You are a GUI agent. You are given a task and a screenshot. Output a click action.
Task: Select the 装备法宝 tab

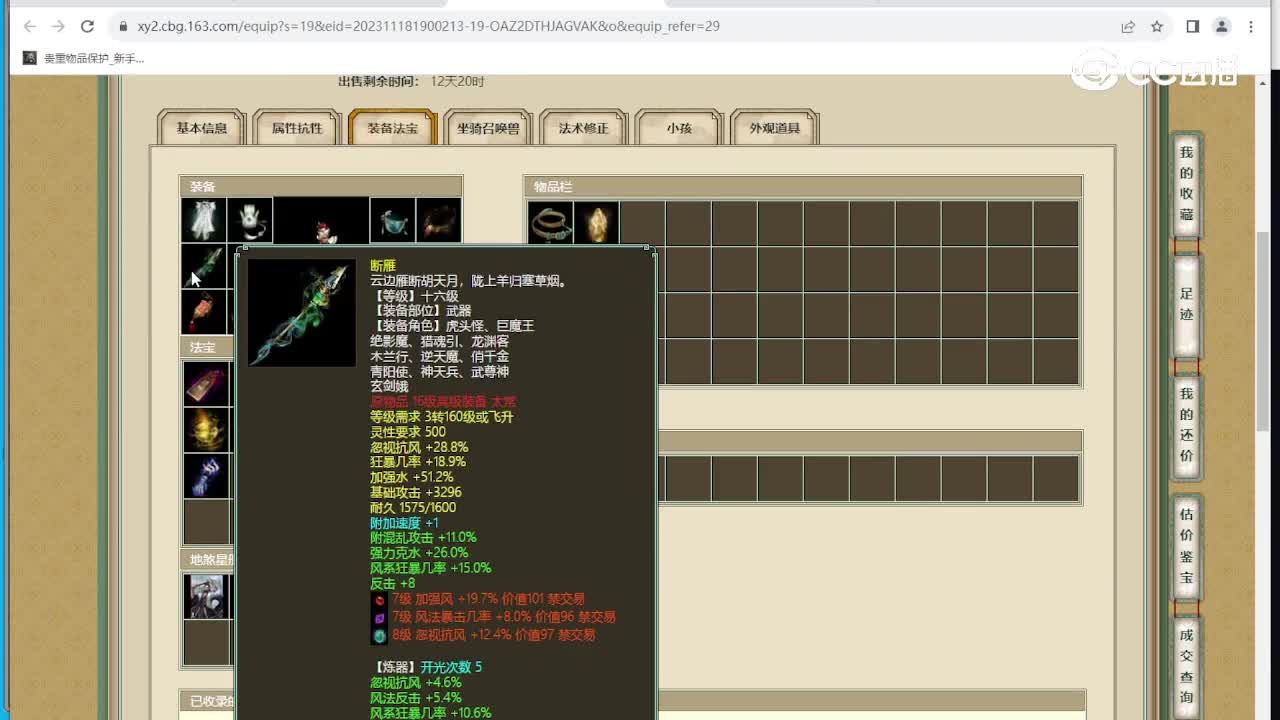tap(392, 128)
